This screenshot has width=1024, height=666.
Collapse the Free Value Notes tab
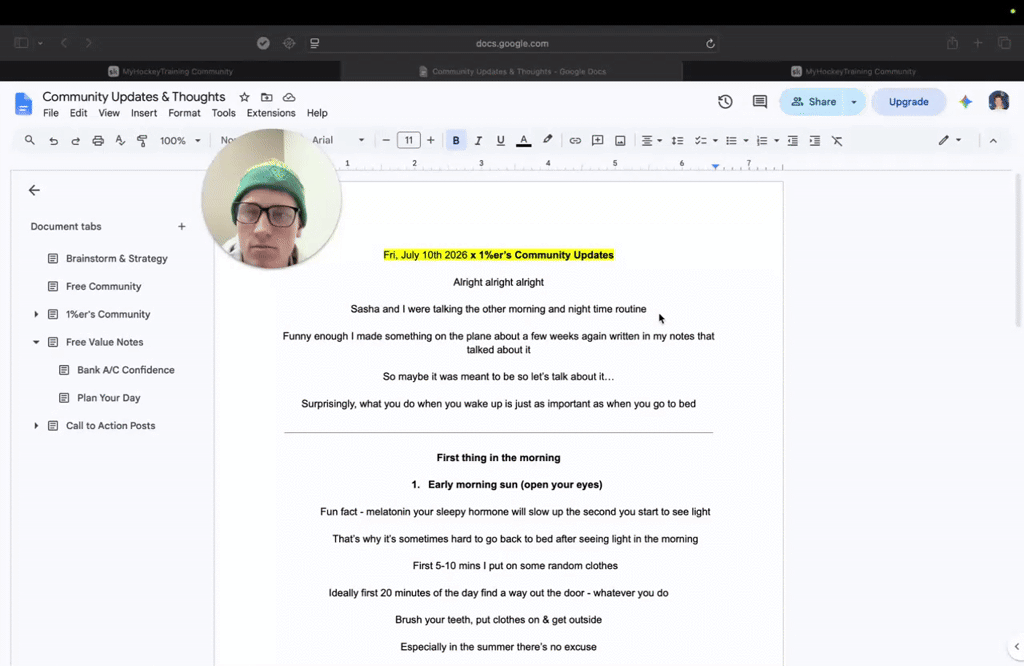[x=36, y=342]
